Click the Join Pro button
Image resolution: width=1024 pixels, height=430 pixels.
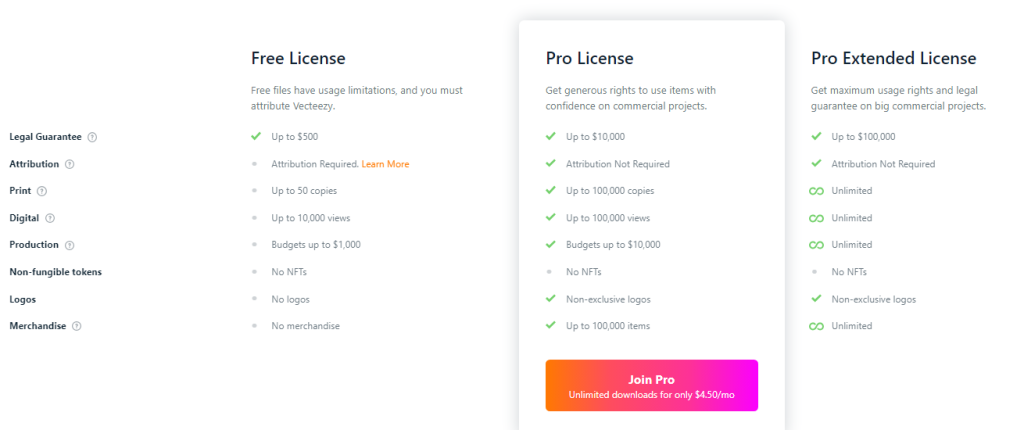(652, 386)
